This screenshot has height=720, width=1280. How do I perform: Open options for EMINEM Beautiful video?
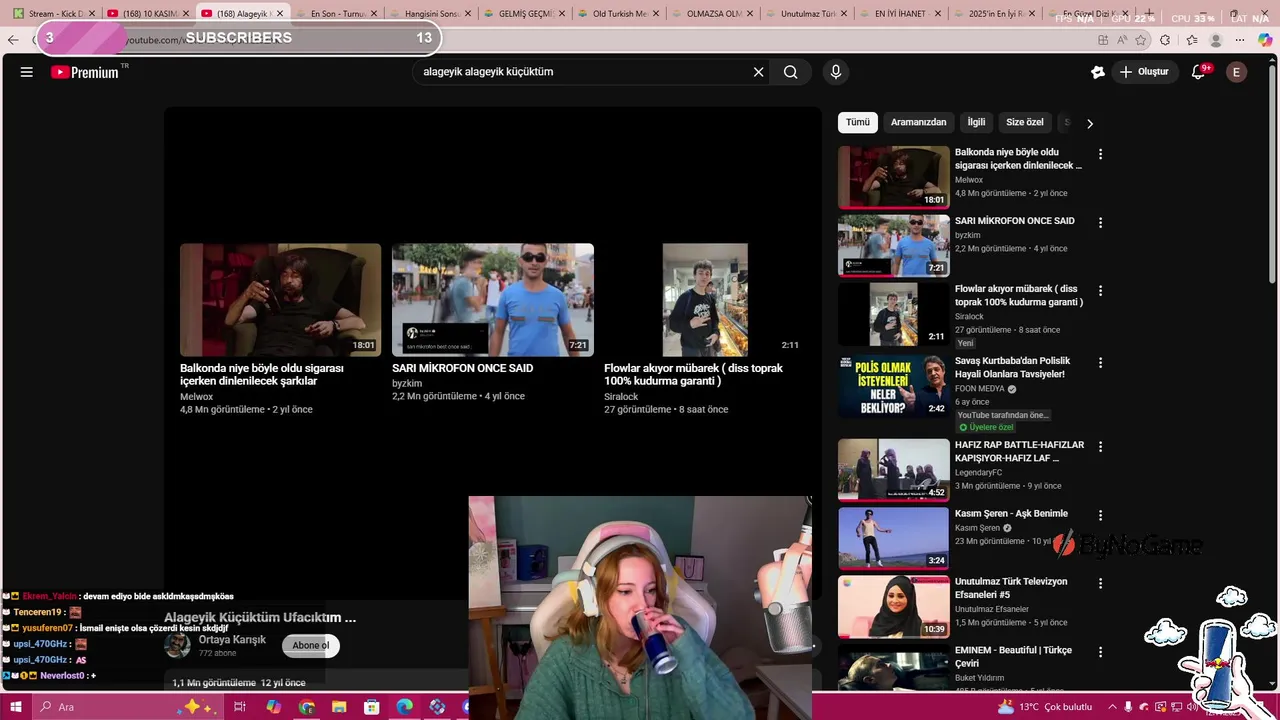(x=1100, y=651)
